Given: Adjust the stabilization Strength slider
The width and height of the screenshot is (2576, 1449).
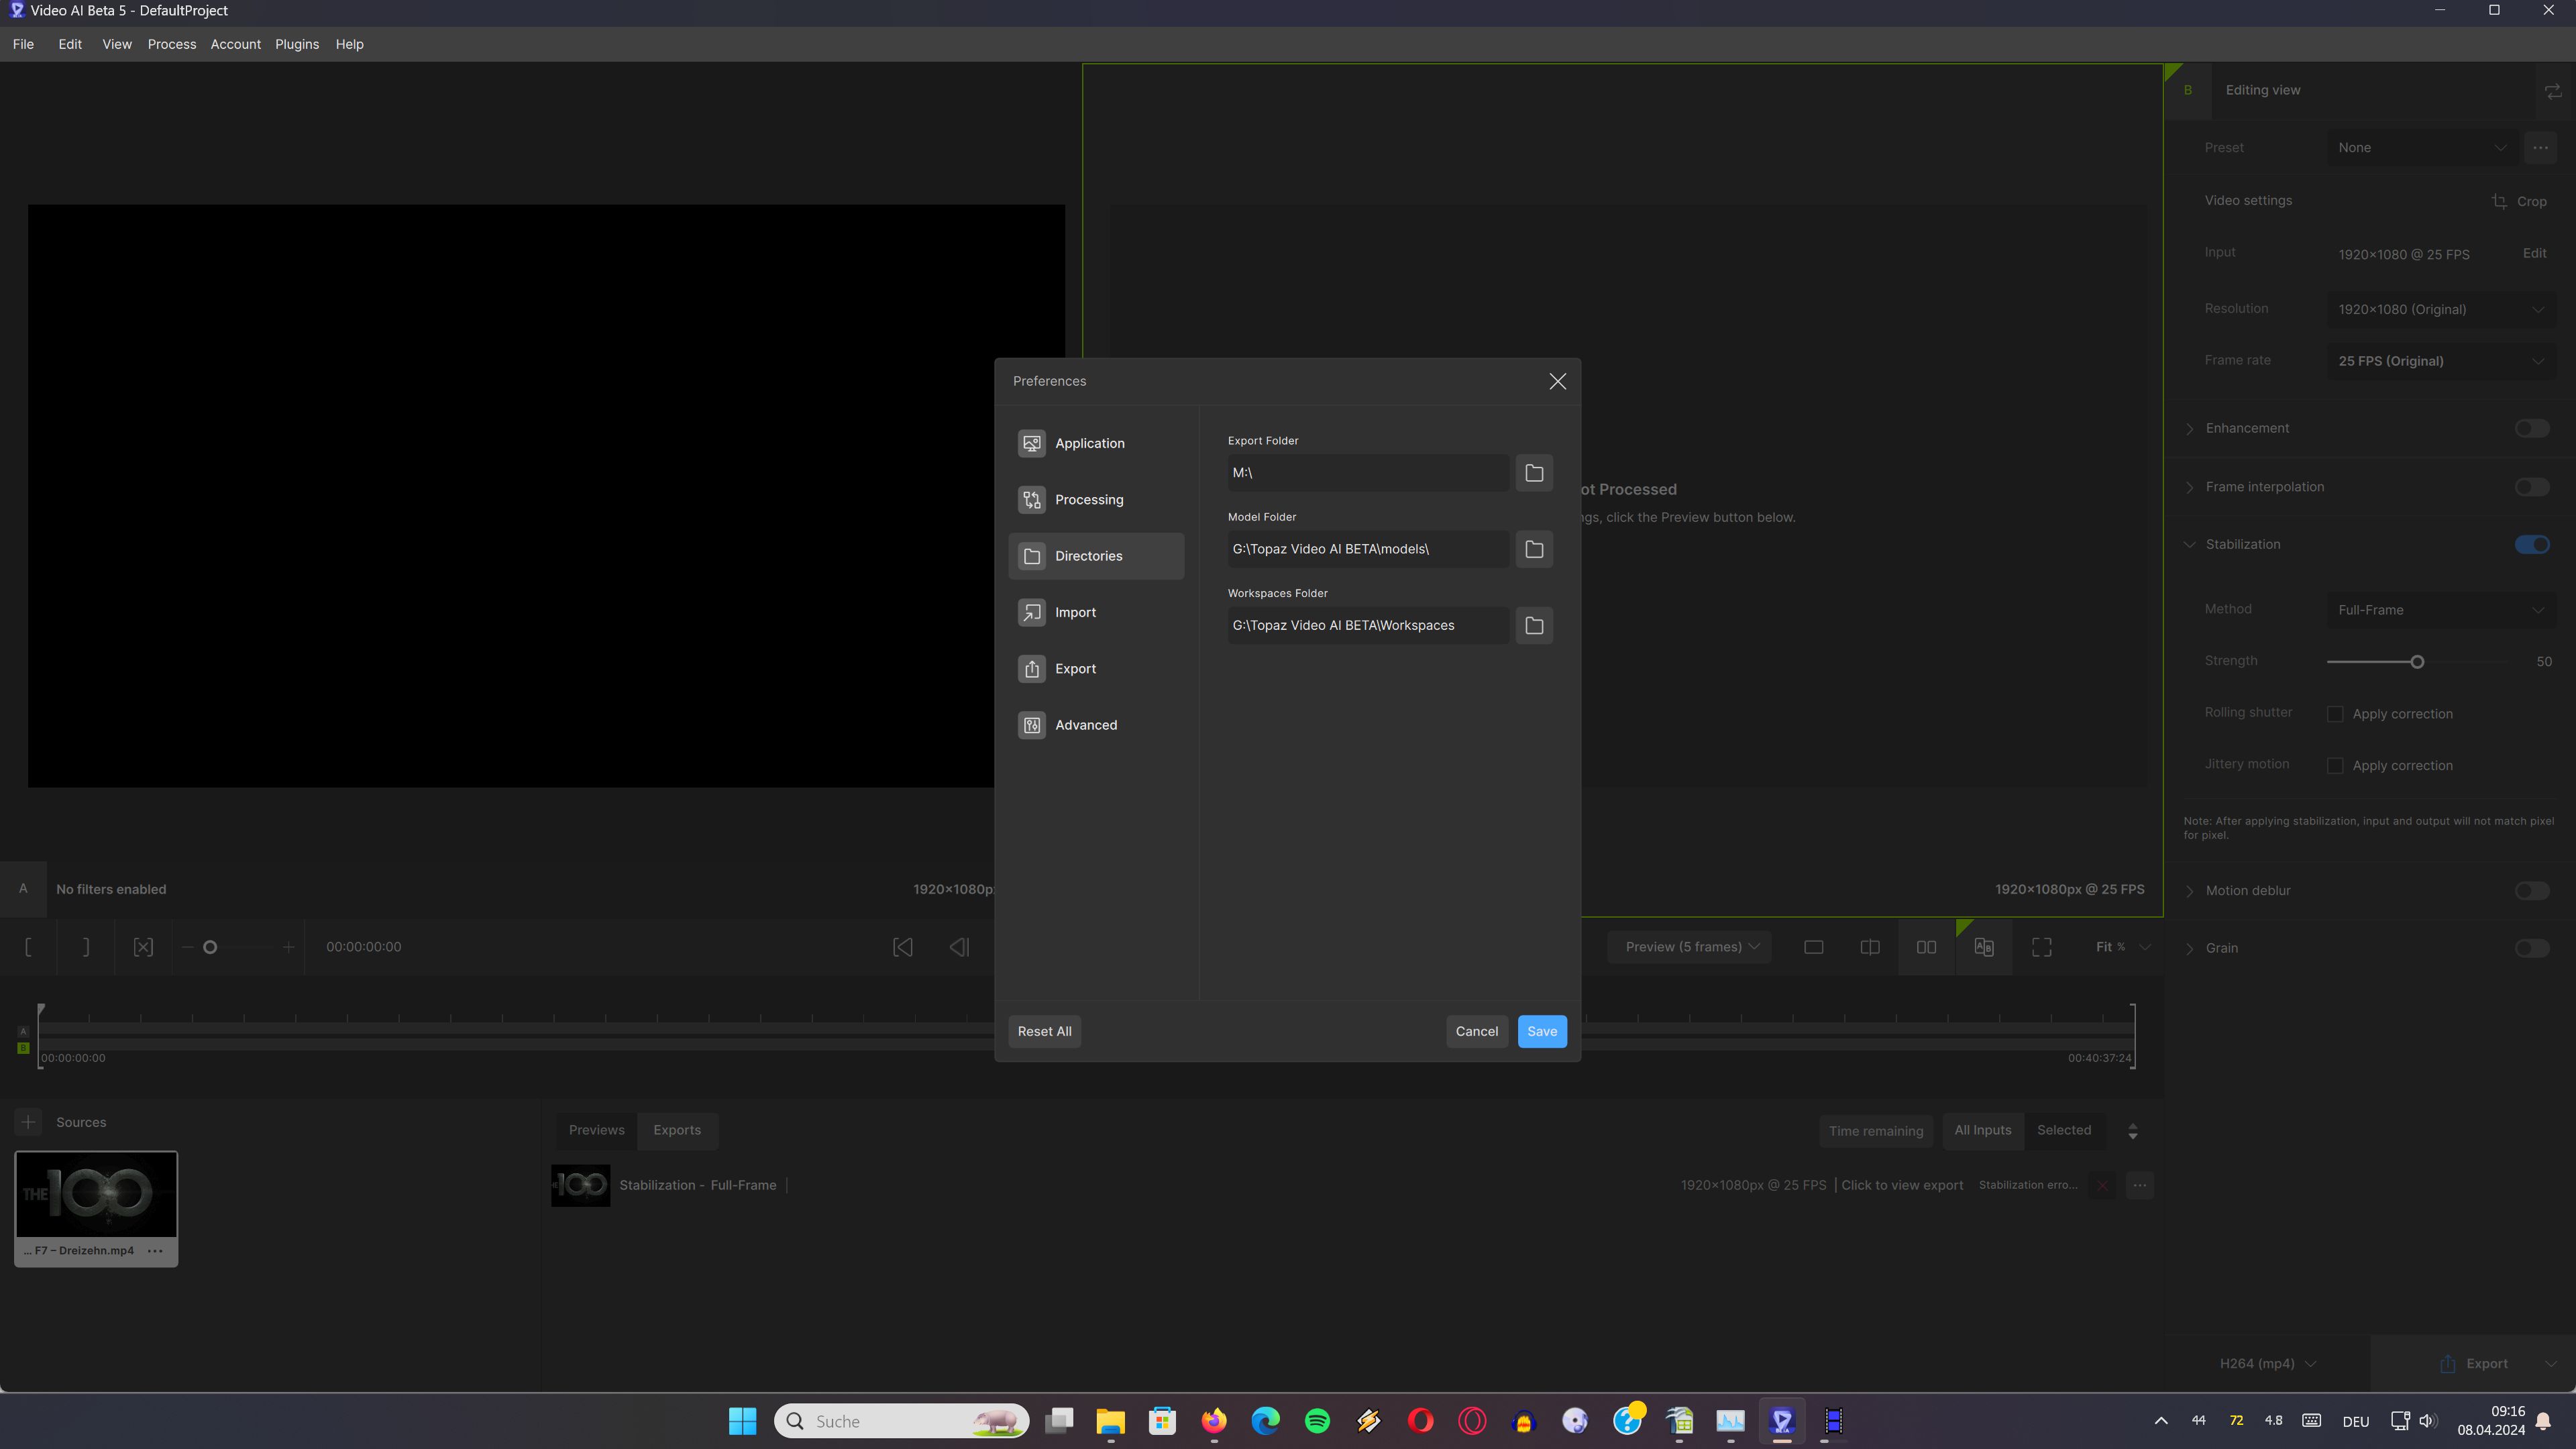Looking at the screenshot, I should click(2417, 662).
